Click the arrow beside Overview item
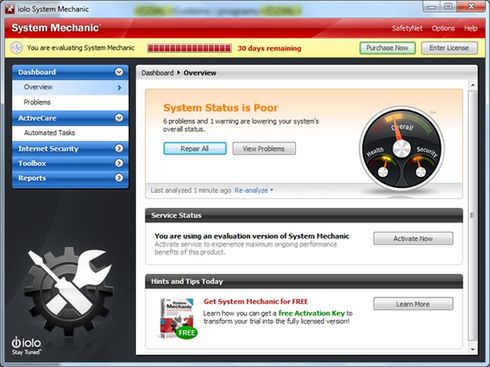 click(120, 88)
